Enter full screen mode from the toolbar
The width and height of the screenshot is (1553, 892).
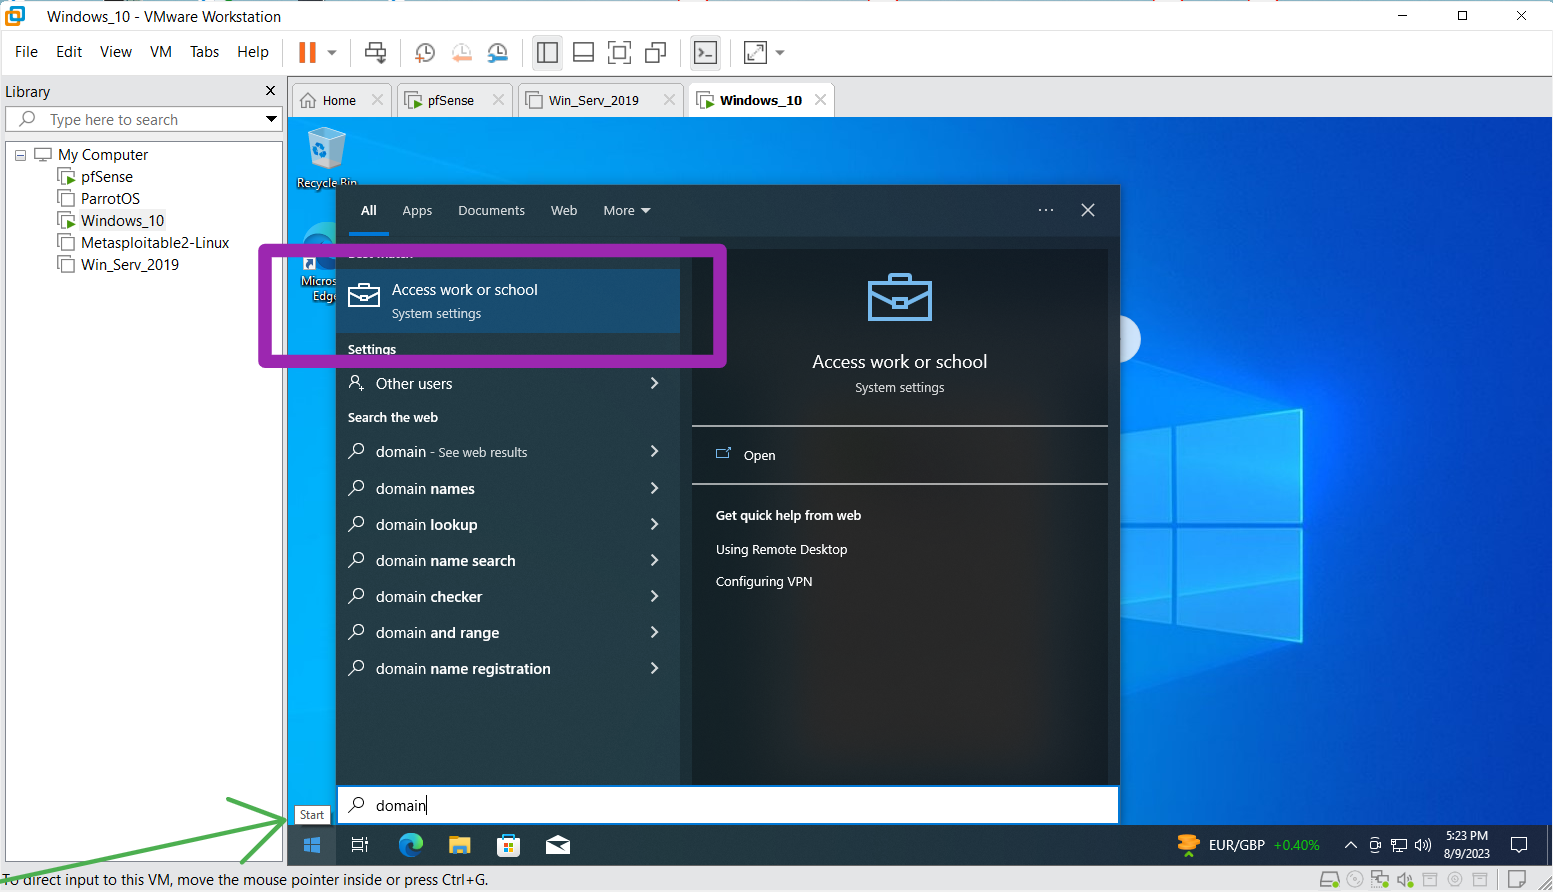point(620,52)
